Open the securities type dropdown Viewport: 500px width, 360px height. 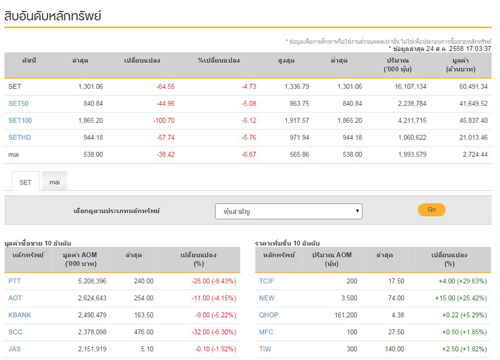[289, 211]
